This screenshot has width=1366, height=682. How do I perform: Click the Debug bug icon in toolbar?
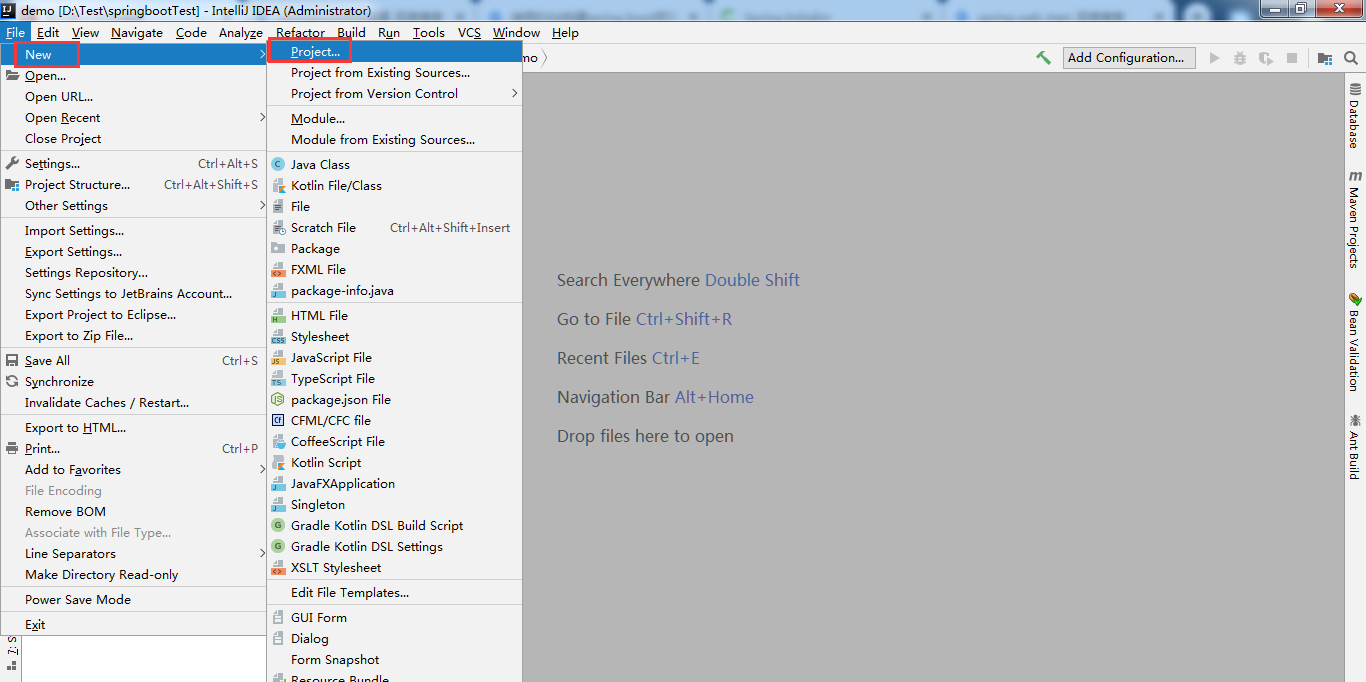pyautogui.click(x=1240, y=58)
